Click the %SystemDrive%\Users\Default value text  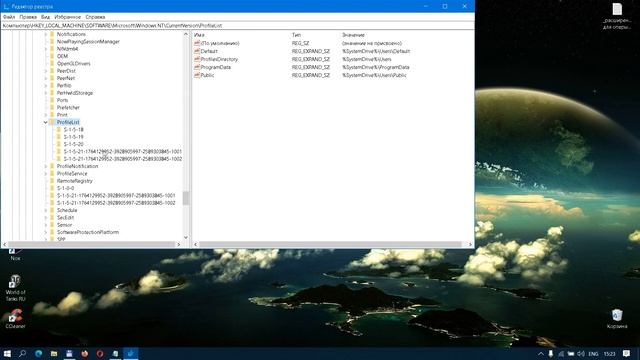click(376, 51)
